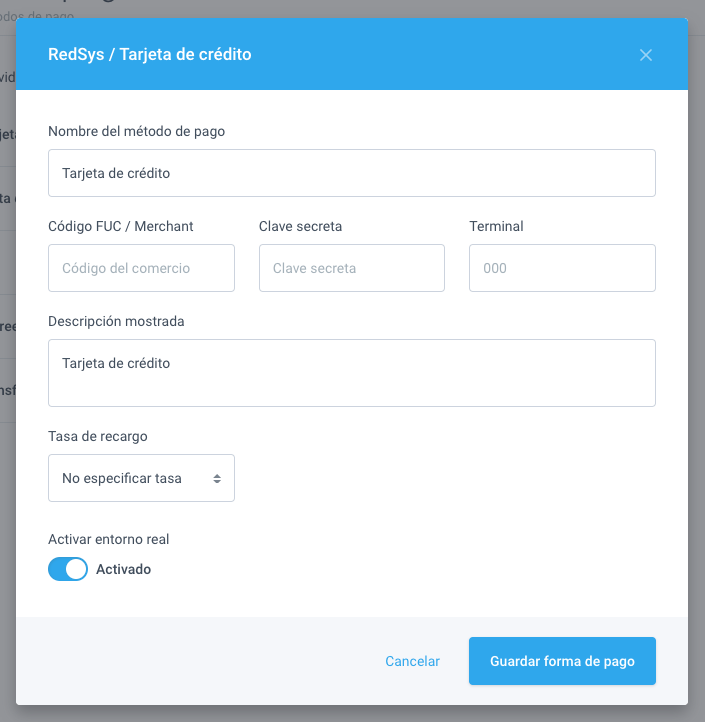Click the Descripción mostrada label
Screen dimensions: 705x722
tap(116, 321)
